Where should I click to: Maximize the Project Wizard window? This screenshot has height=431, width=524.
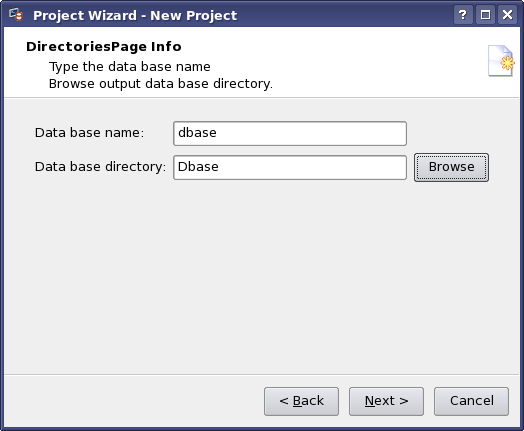[485, 15]
